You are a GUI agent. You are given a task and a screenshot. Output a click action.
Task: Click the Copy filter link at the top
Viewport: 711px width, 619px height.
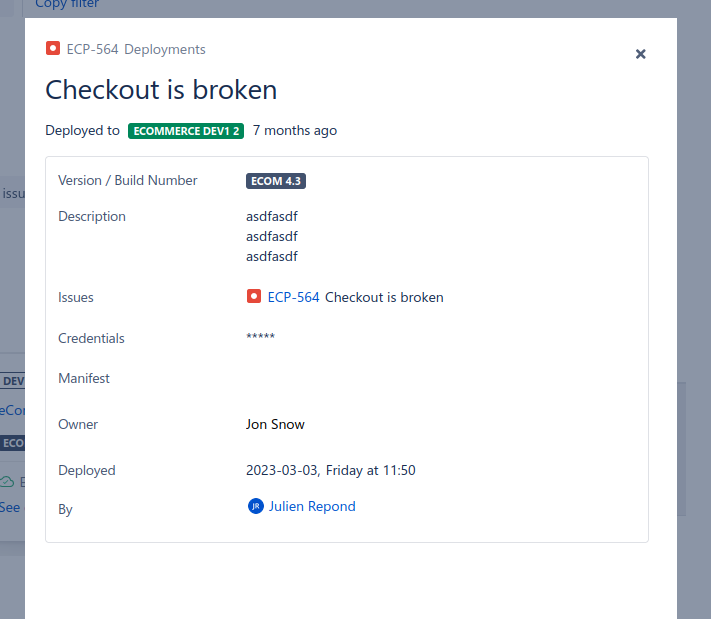coord(67,4)
